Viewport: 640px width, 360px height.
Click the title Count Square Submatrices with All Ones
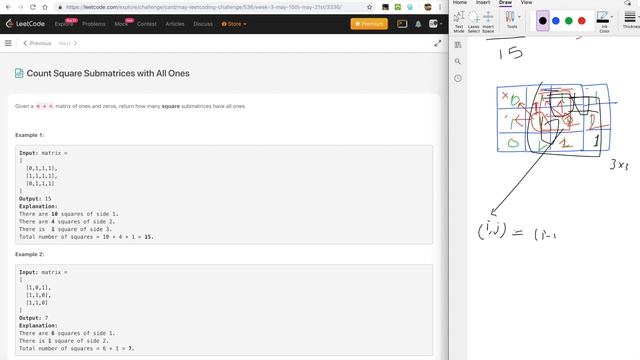tap(108, 73)
